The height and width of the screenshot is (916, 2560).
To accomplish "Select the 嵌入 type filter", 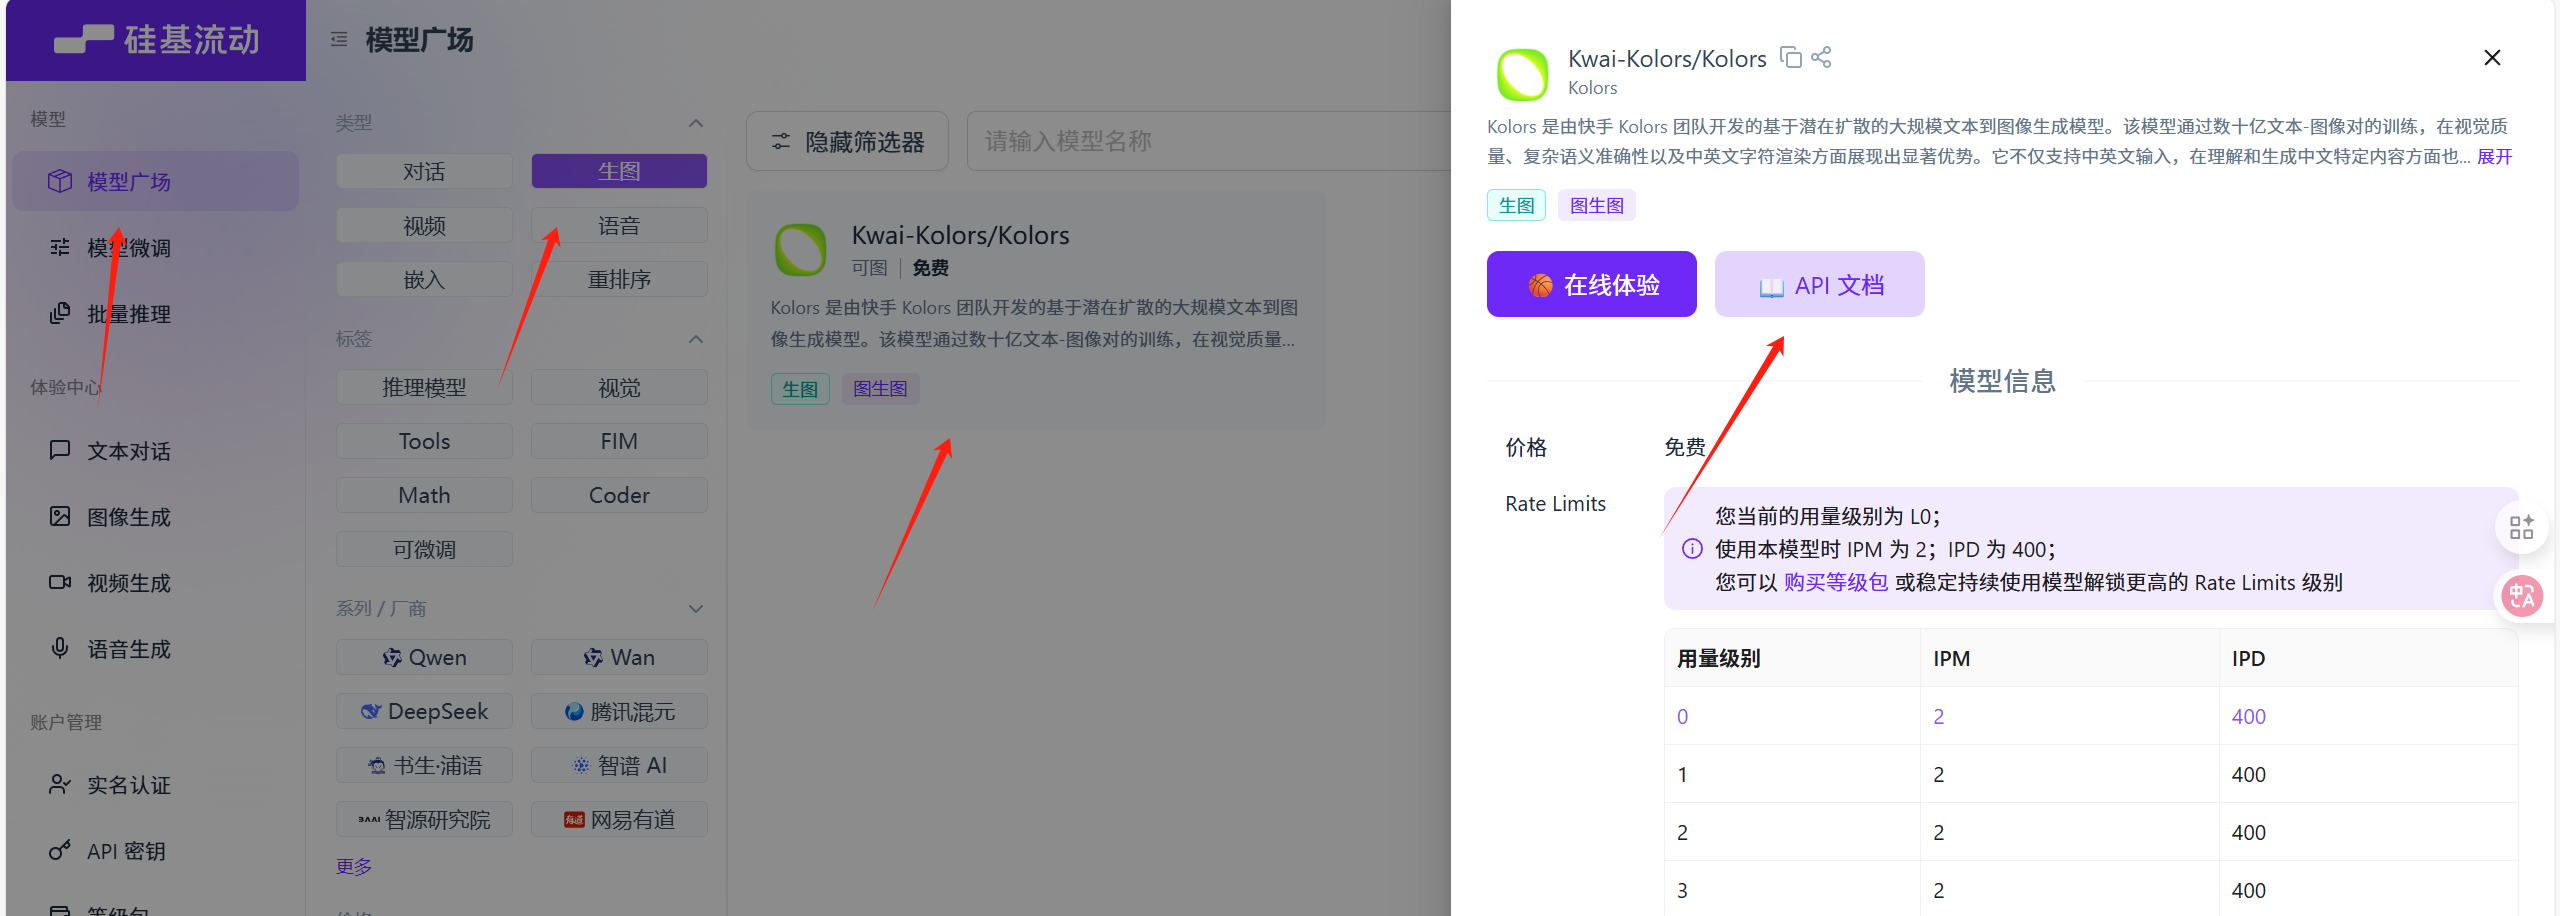I will click(x=424, y=279).
